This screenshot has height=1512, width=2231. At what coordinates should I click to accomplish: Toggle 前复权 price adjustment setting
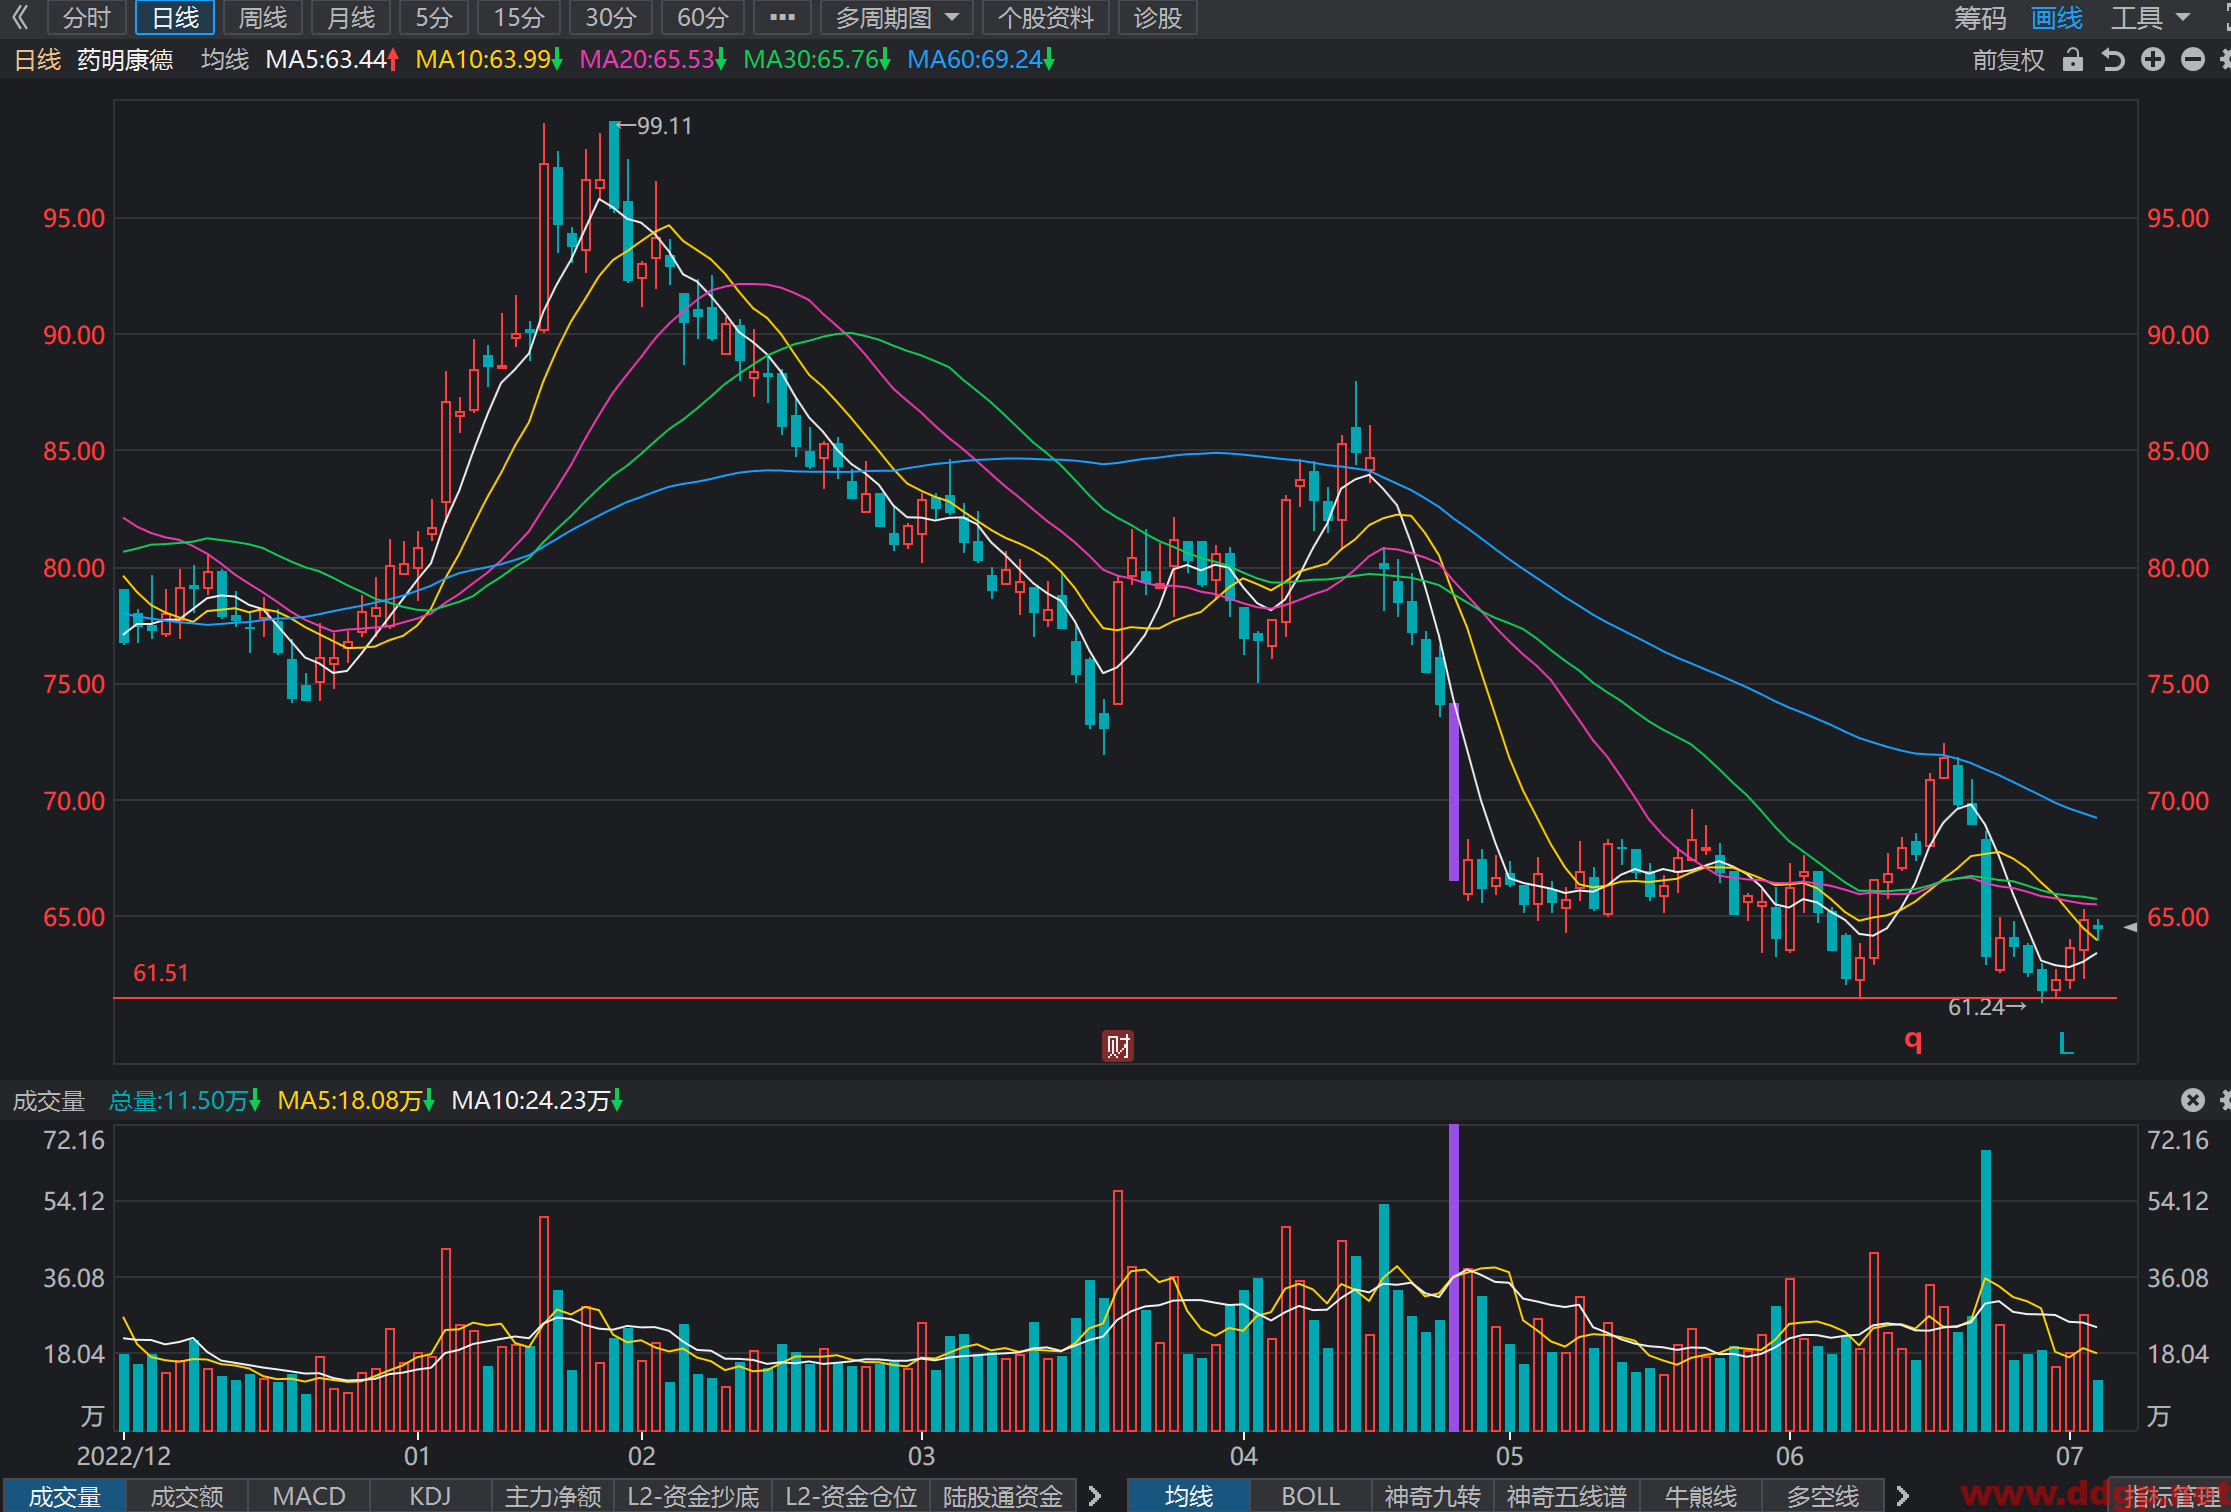(2008, 60)
